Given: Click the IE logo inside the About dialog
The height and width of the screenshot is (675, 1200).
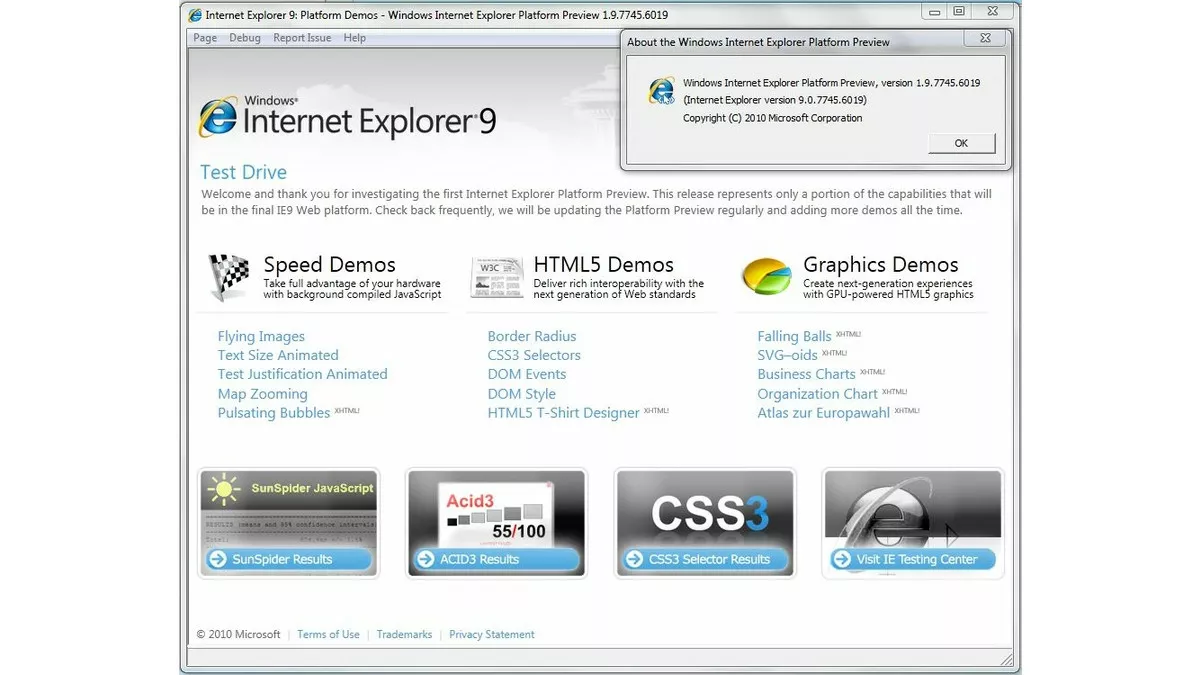Looking at the screenshot, I should pos(662,90).
